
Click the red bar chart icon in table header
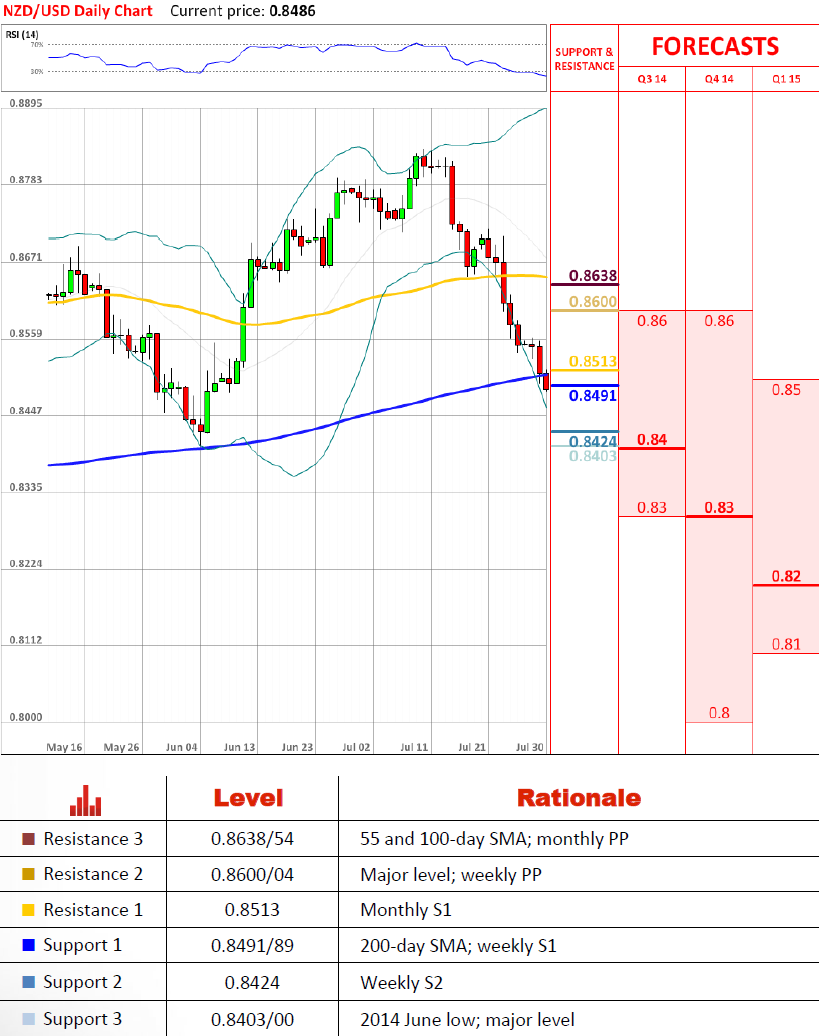(85, 800)
